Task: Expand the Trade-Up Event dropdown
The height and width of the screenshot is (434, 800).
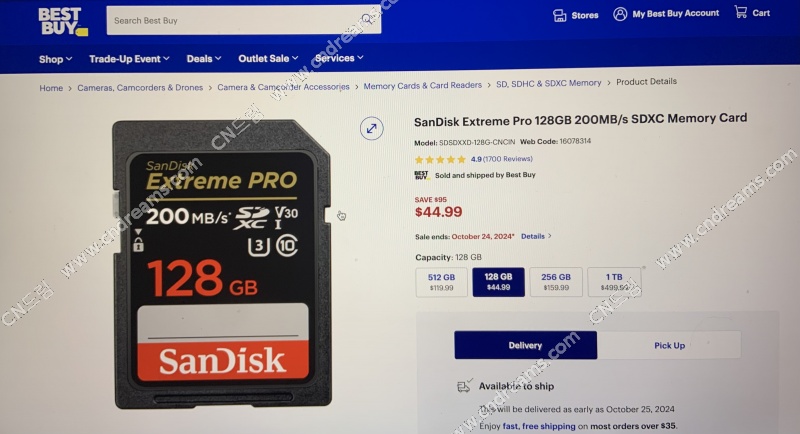Action: (129, 59)
